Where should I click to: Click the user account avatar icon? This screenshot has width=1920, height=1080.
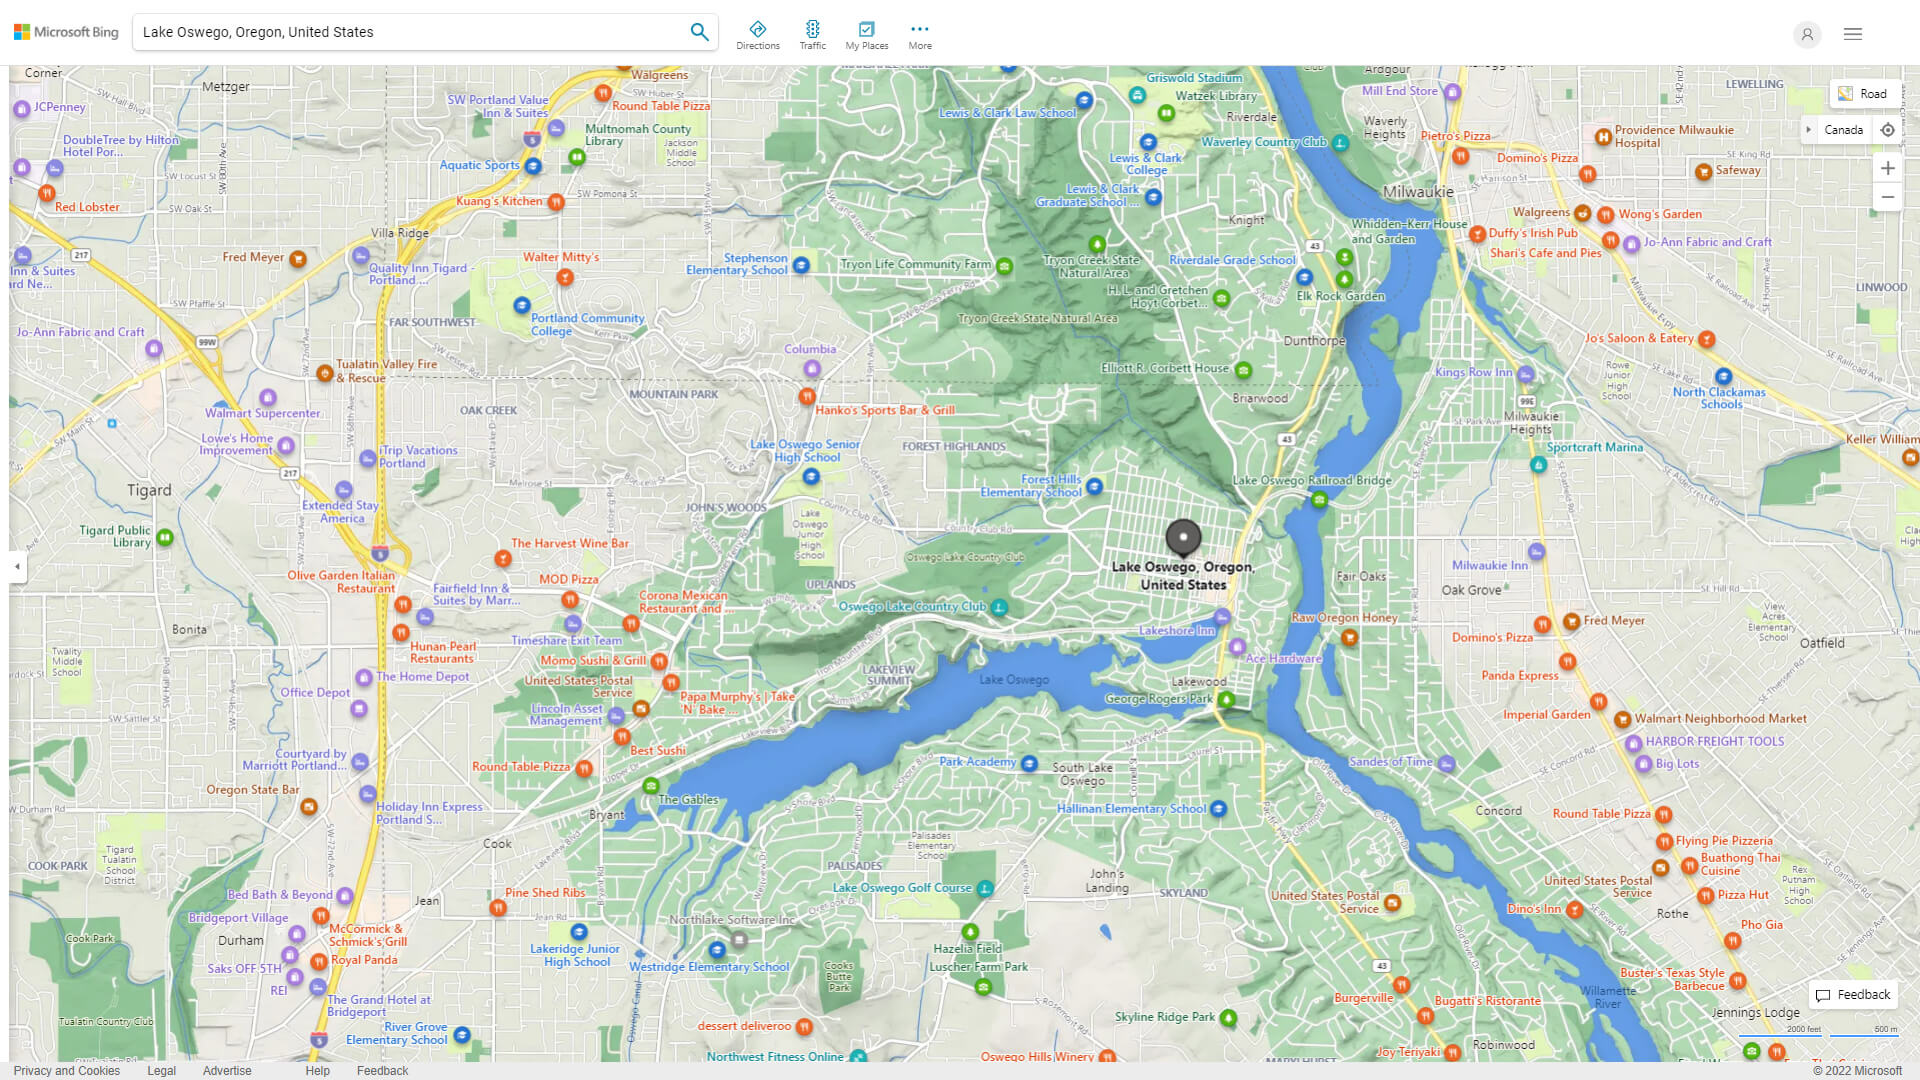[x=1806, y=34]
